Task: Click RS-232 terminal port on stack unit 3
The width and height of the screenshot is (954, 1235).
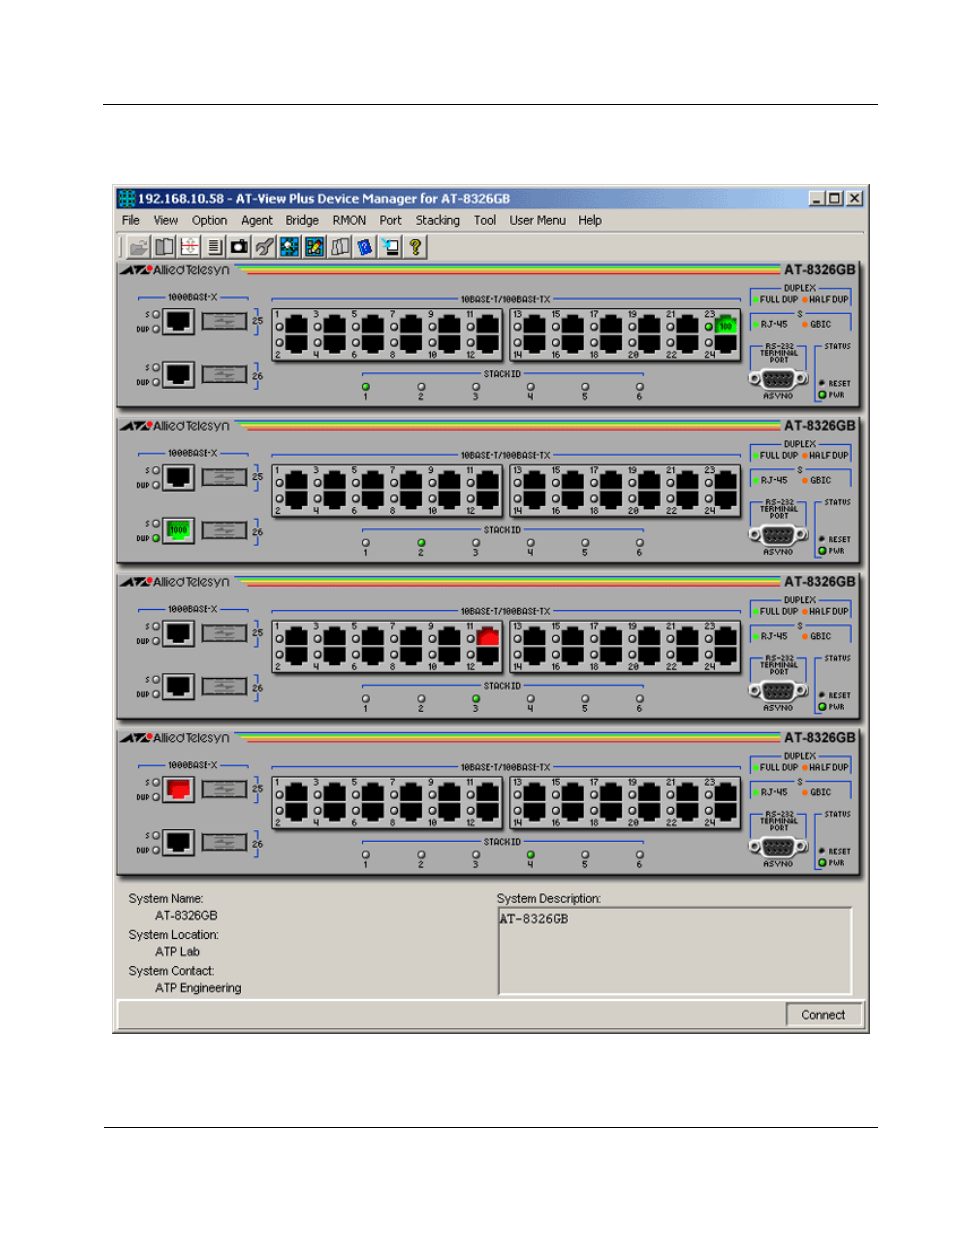Action: [778, 691]
